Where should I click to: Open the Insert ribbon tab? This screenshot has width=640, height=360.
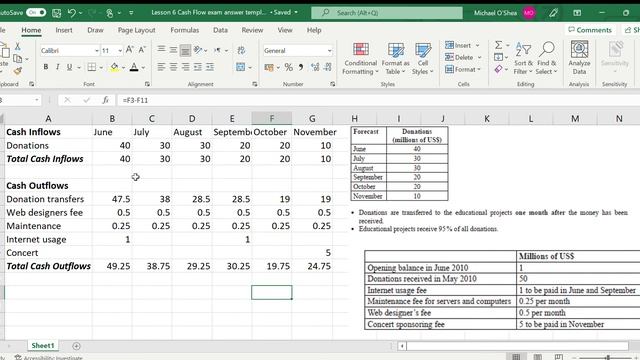pos(64,30)
